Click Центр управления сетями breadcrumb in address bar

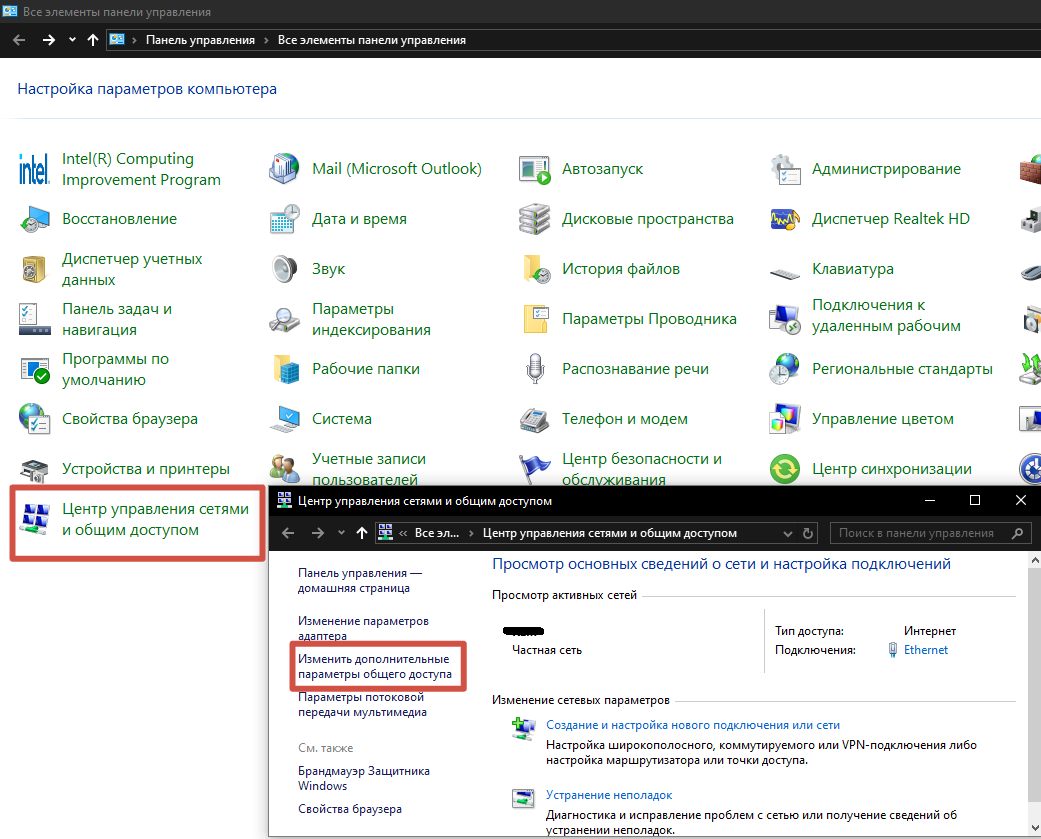[x=609, y=533]
